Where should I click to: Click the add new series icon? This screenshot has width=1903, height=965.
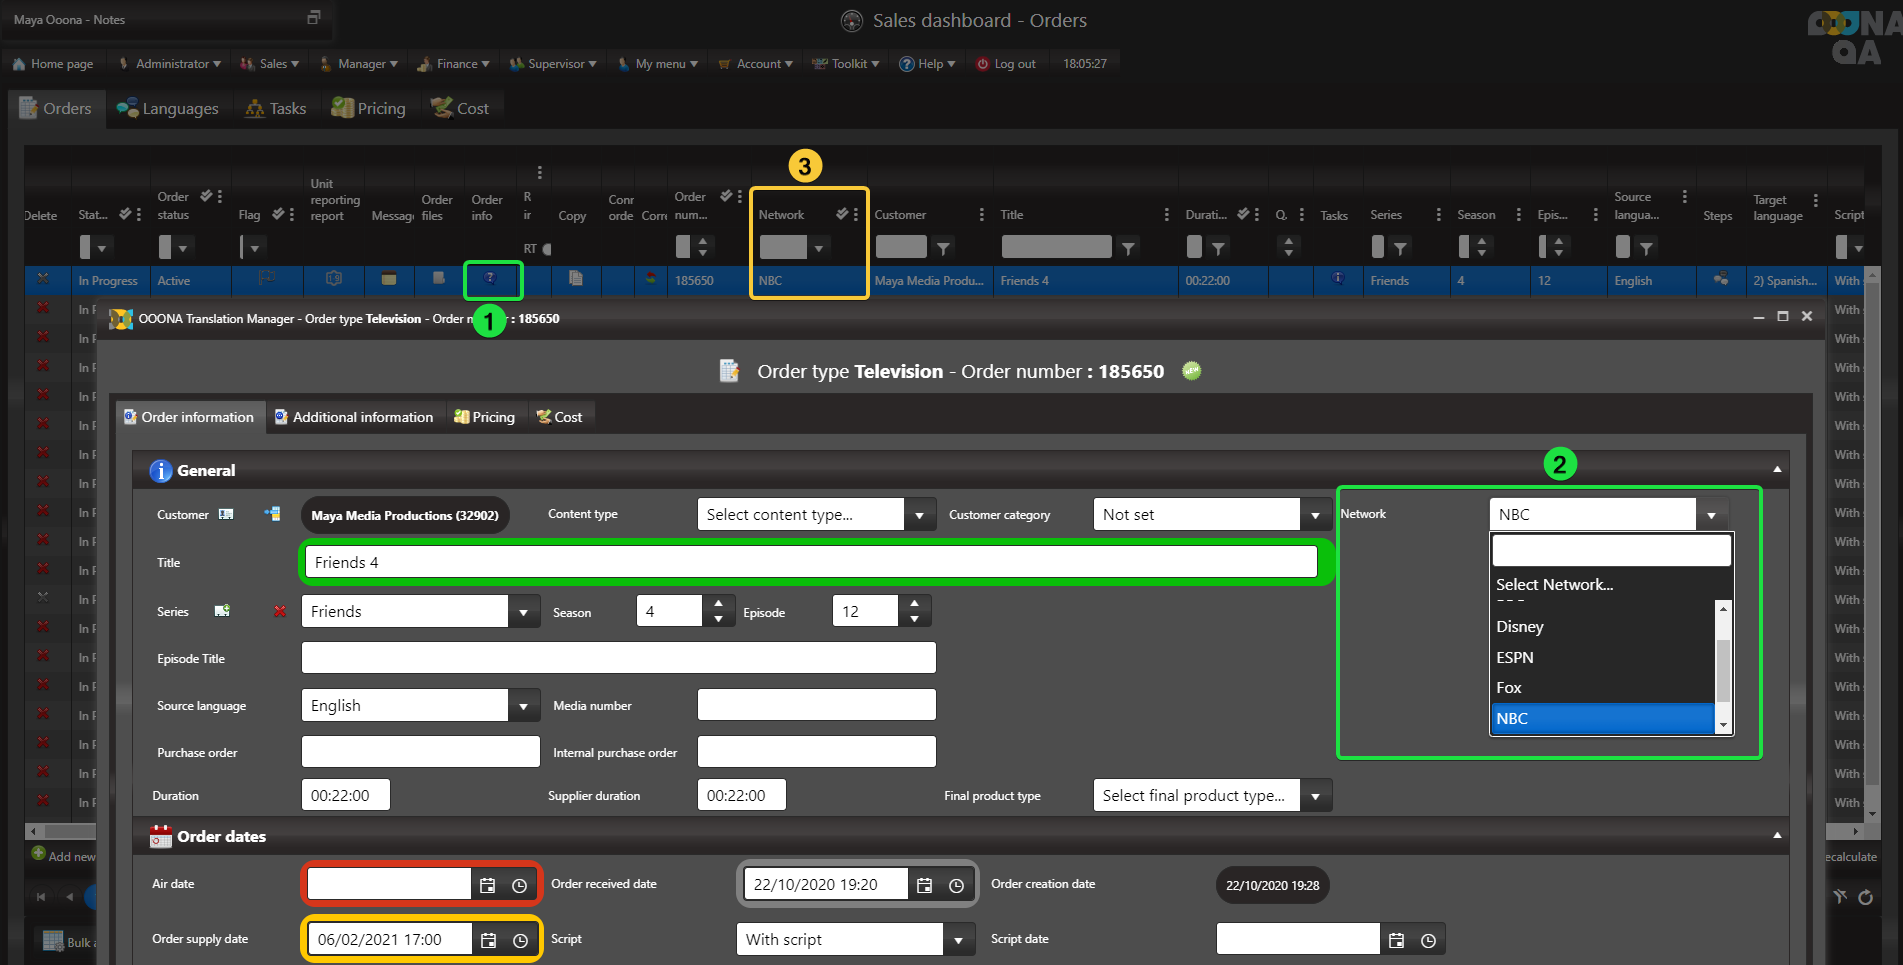pos(222,611)
